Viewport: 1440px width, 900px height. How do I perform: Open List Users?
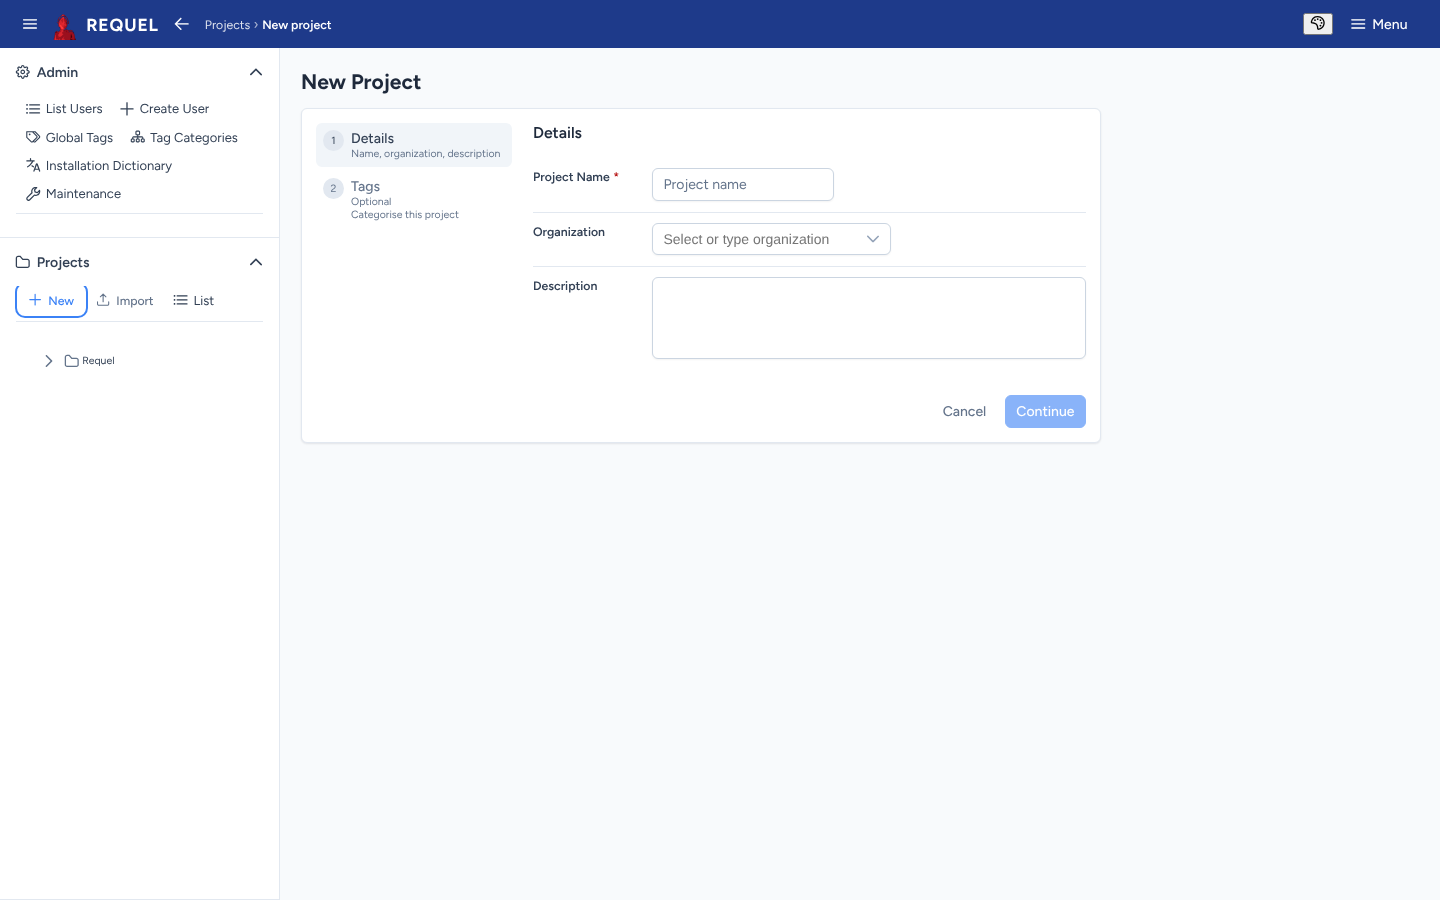pos(64,109)
